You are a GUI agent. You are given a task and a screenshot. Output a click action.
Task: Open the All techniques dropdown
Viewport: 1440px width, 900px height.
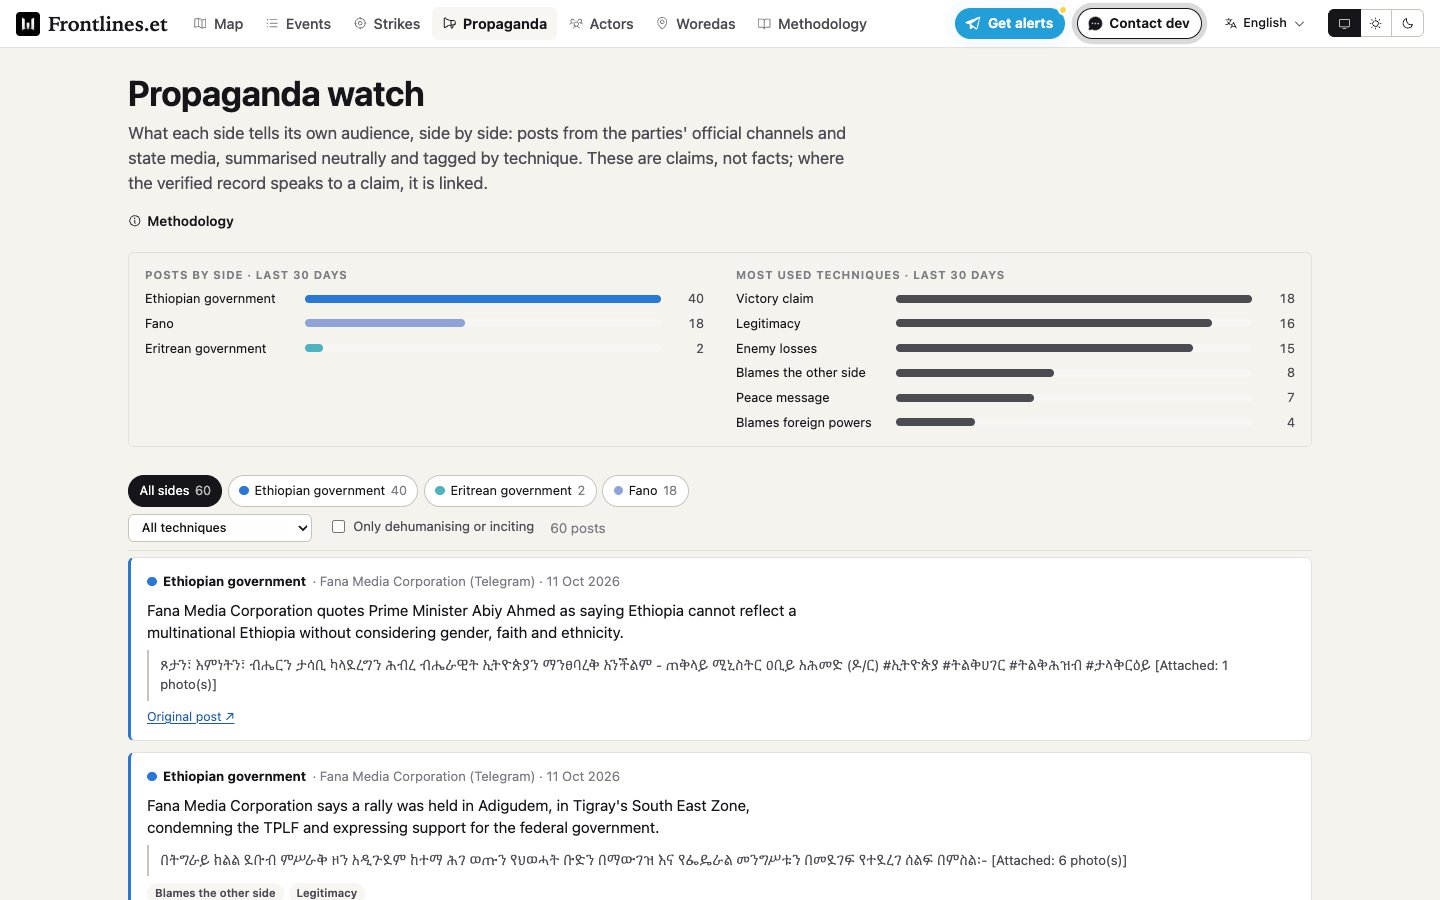point(220,528)
